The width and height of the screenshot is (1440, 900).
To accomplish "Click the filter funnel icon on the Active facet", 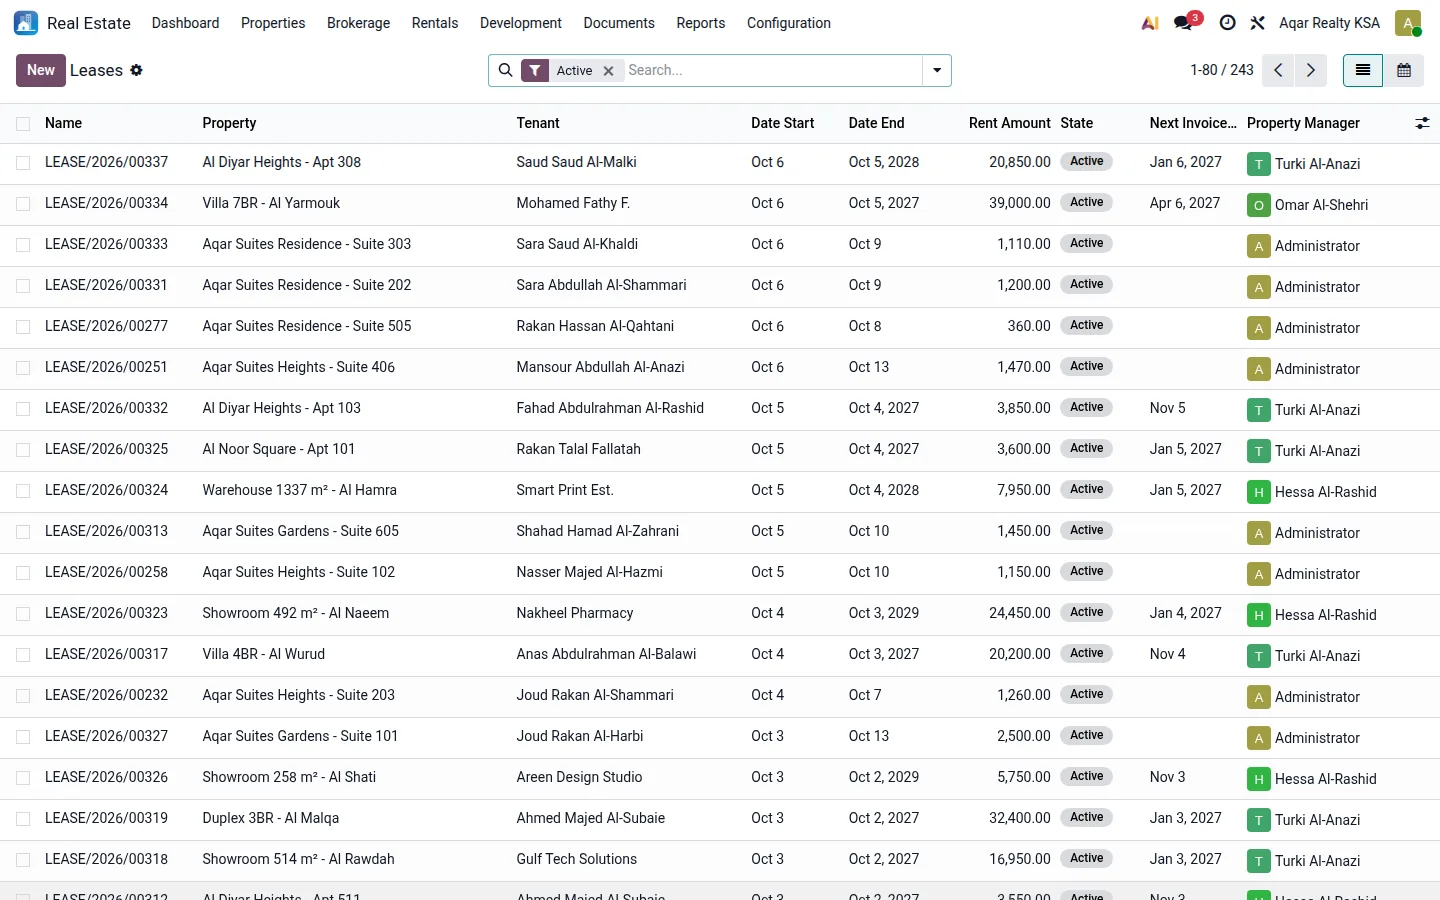I will (x=535, y=70).
